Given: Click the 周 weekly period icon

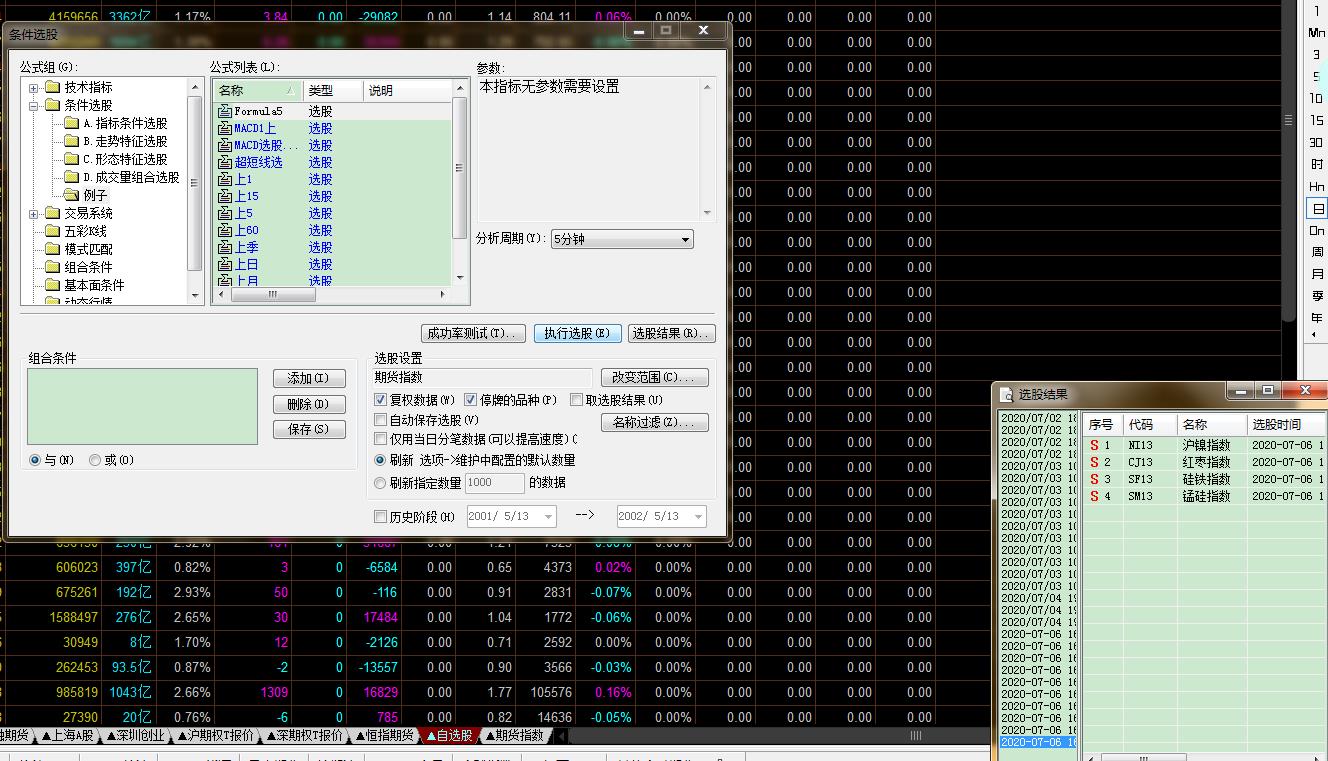Looking at the screenshot, I should pos(1317,253).
